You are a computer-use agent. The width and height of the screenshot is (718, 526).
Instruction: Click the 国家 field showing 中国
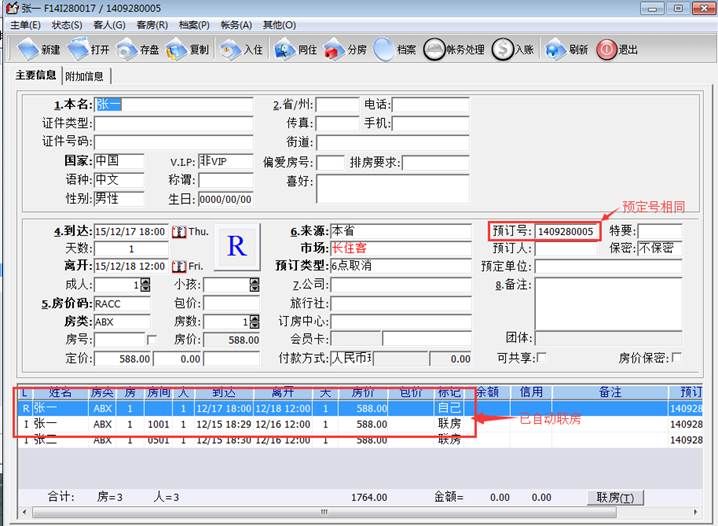[119, 161]
